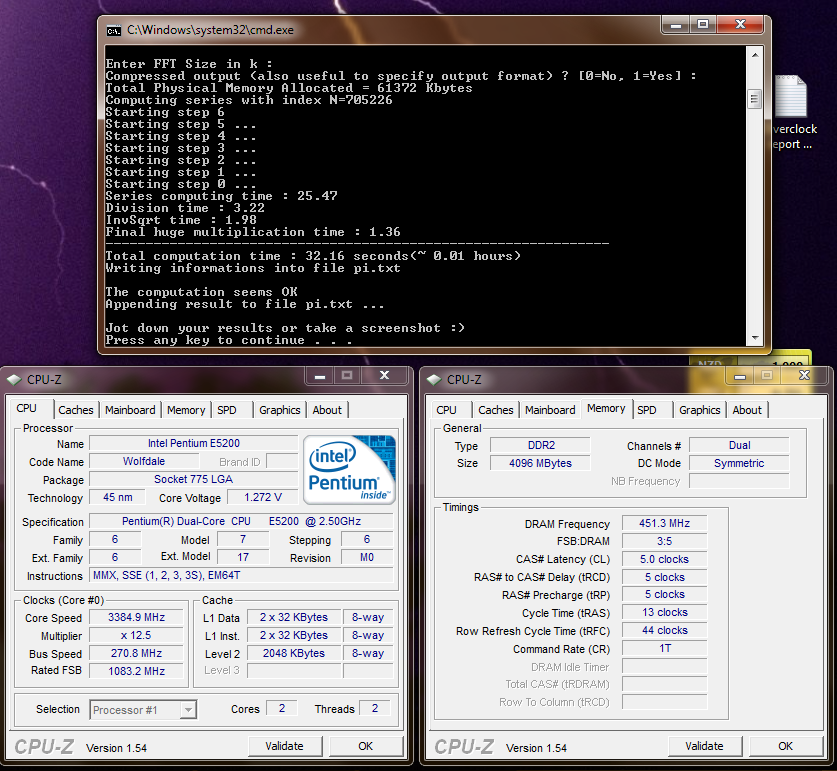Click the Channels # value Dual
Screen dimensions: 837x771
click(739, 445)
